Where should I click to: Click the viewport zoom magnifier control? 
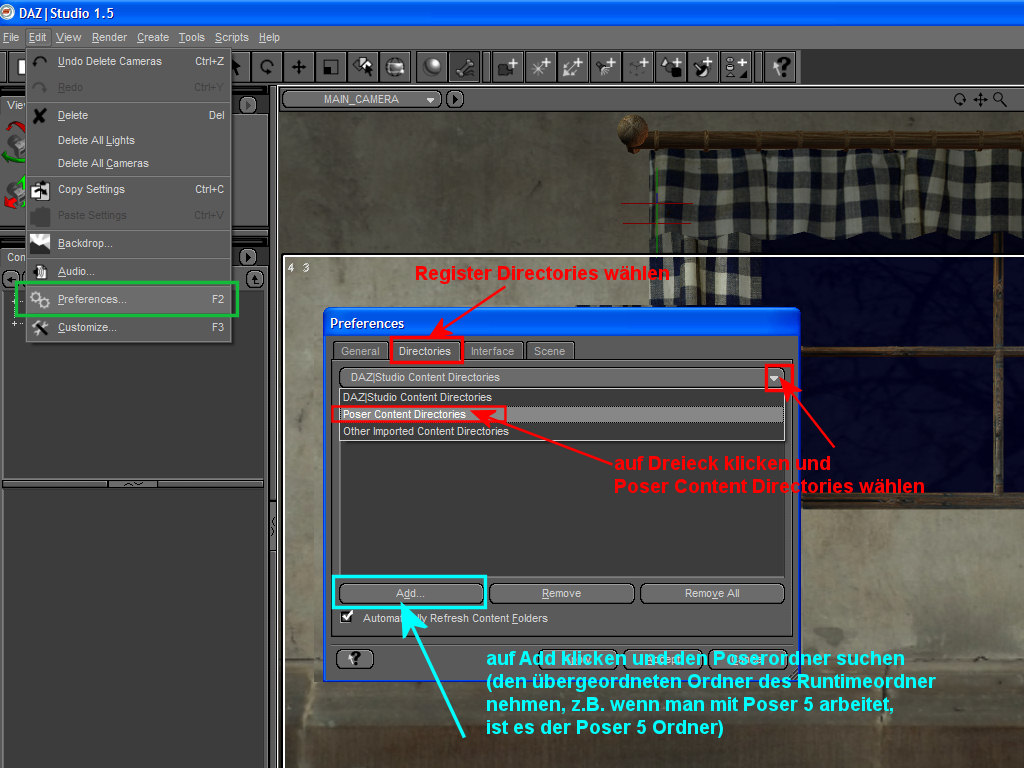(x=1000, y=99)
